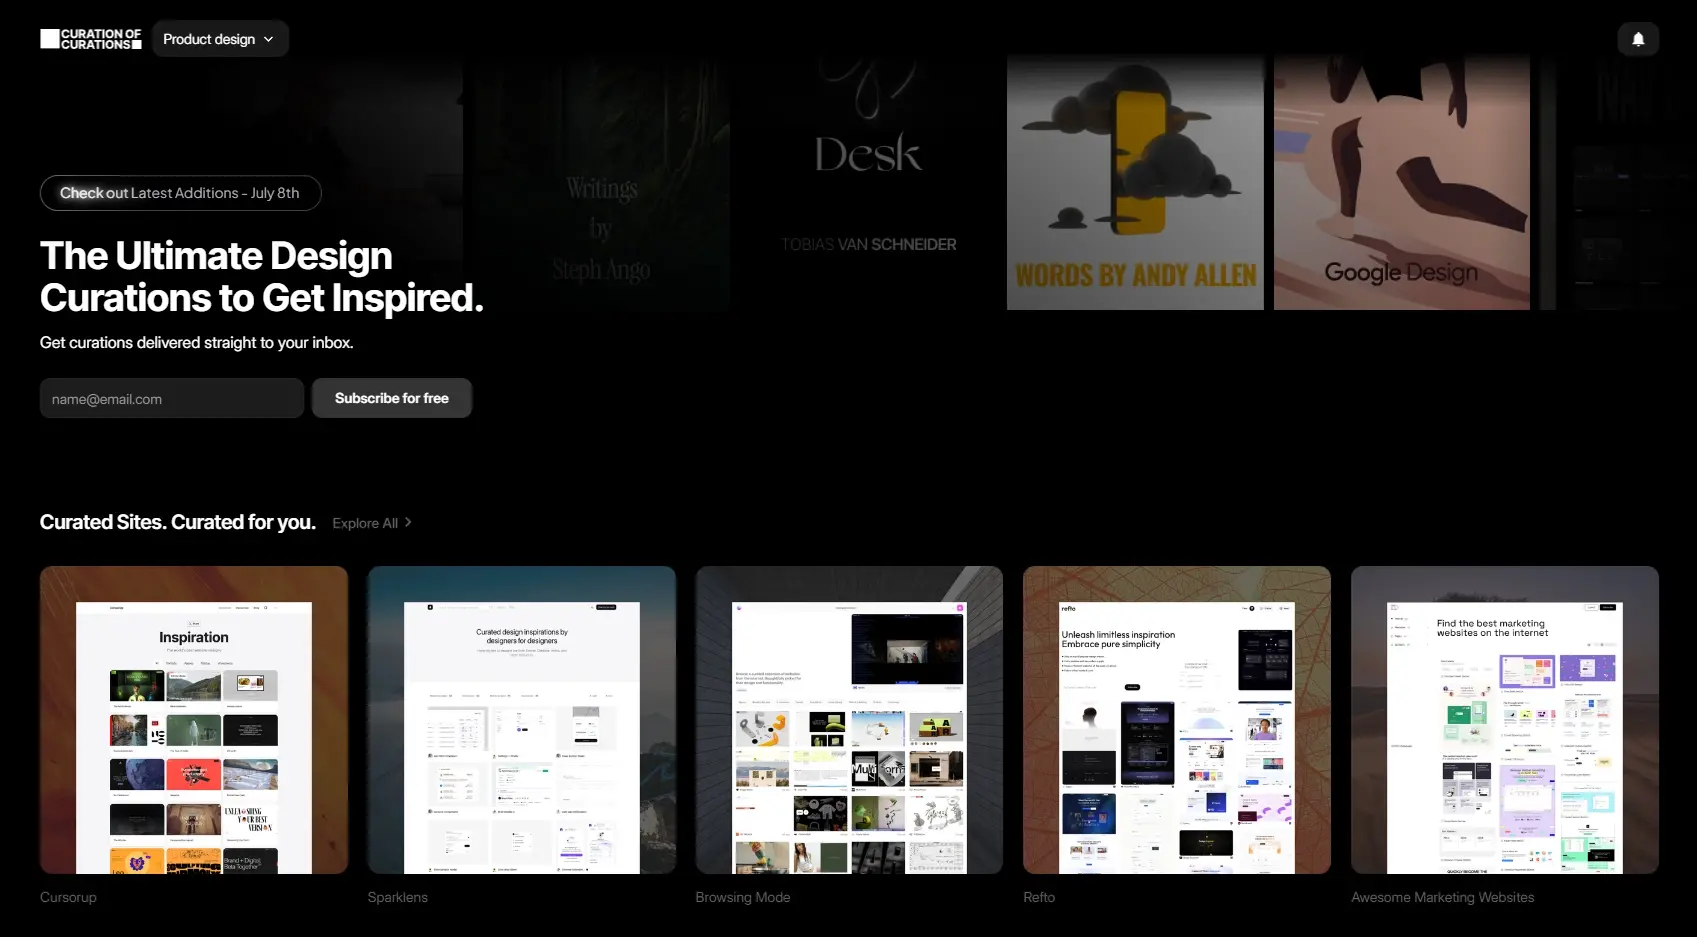1697x937 pixels.
Task: Open the Writings by Steph Ango card
Action: tap(601, 182)
